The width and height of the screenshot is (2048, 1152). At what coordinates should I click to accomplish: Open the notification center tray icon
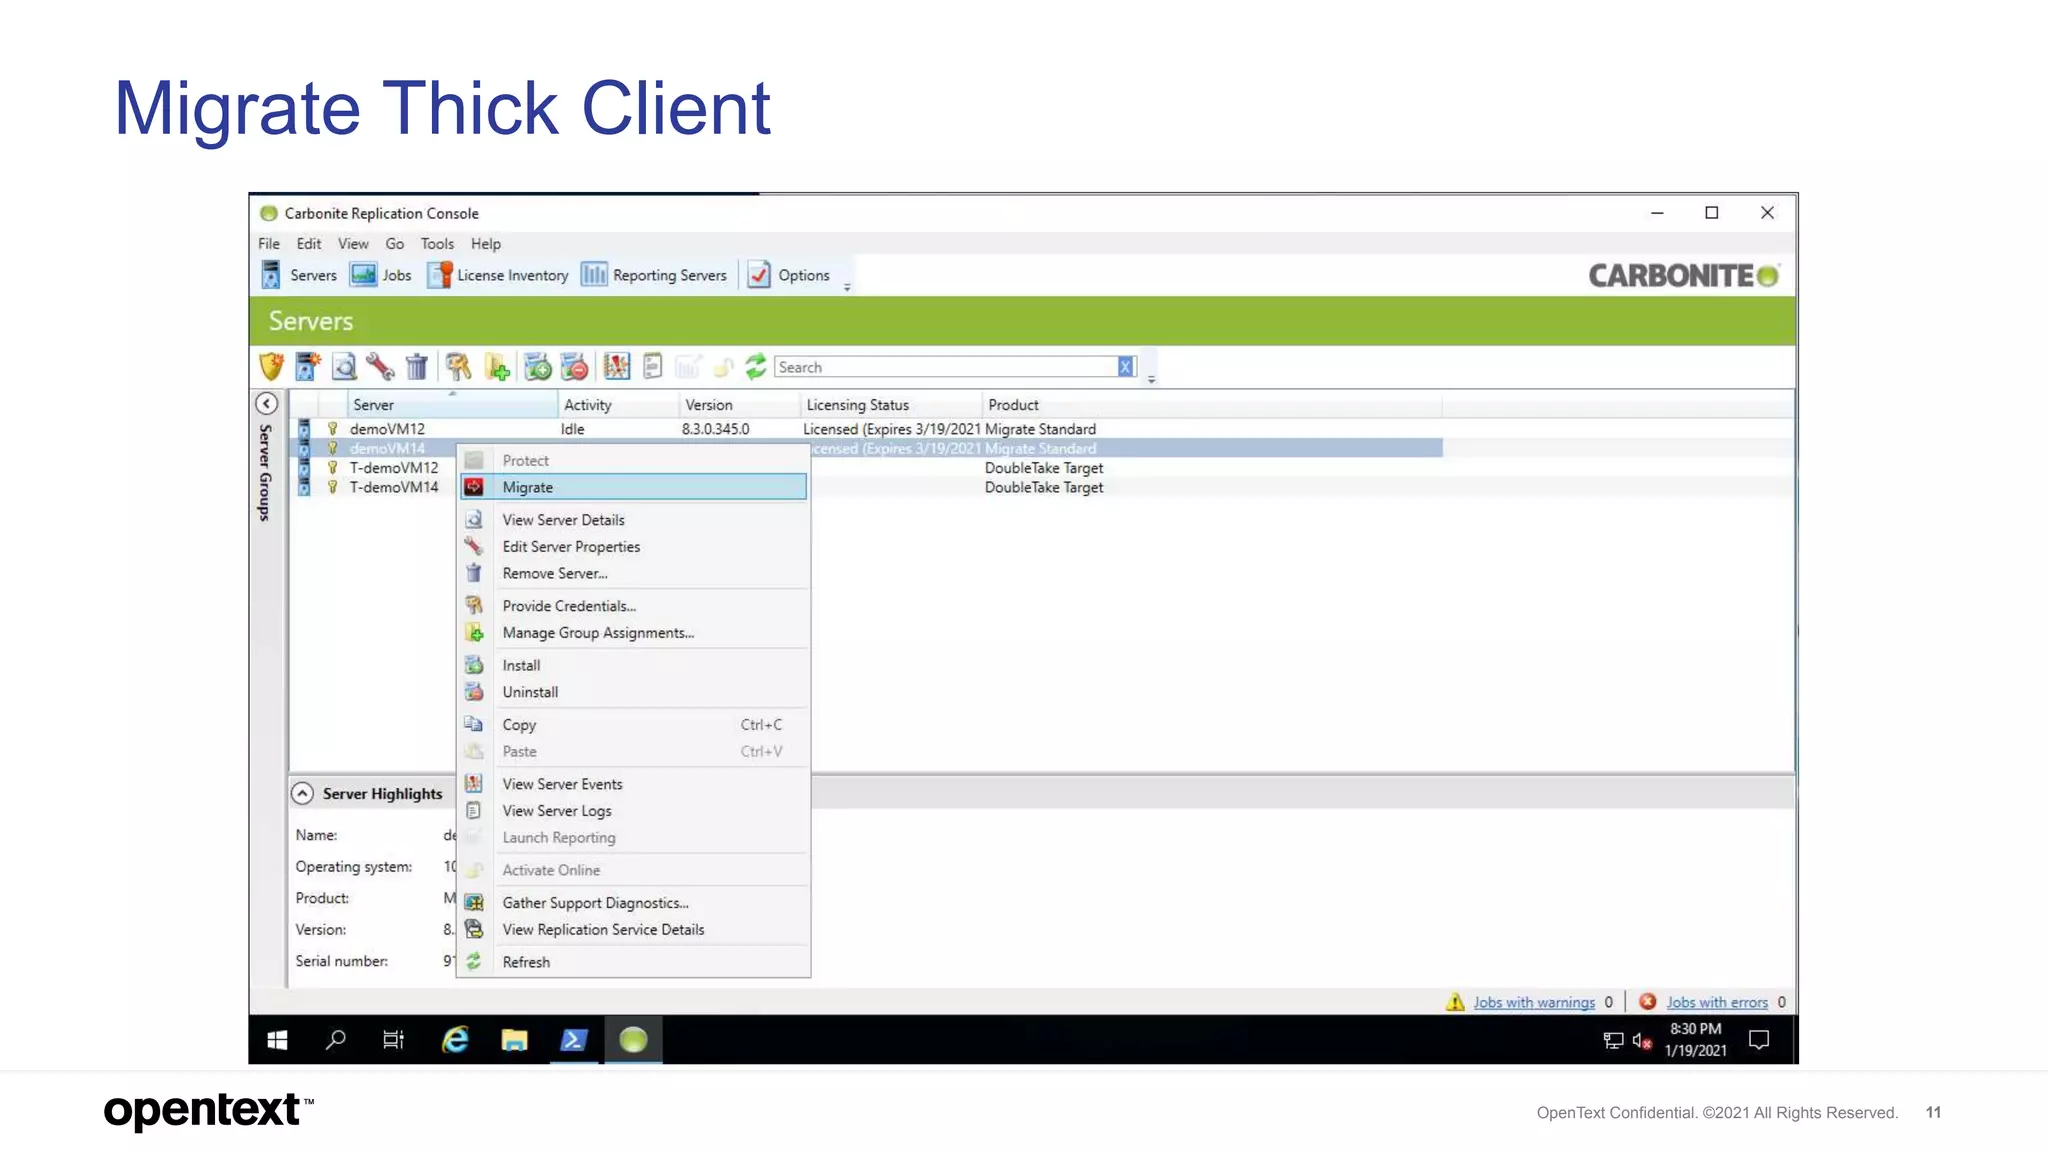click(1759, 1040)
